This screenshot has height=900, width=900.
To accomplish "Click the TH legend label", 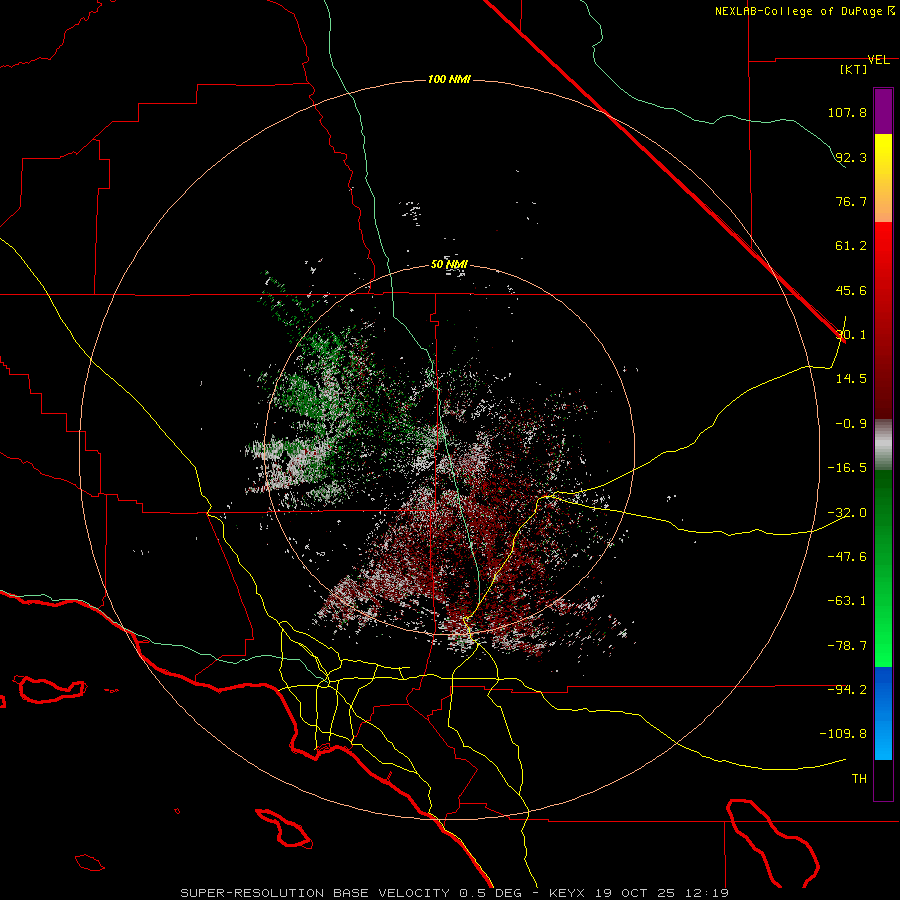I will click(x=859, y=779).
